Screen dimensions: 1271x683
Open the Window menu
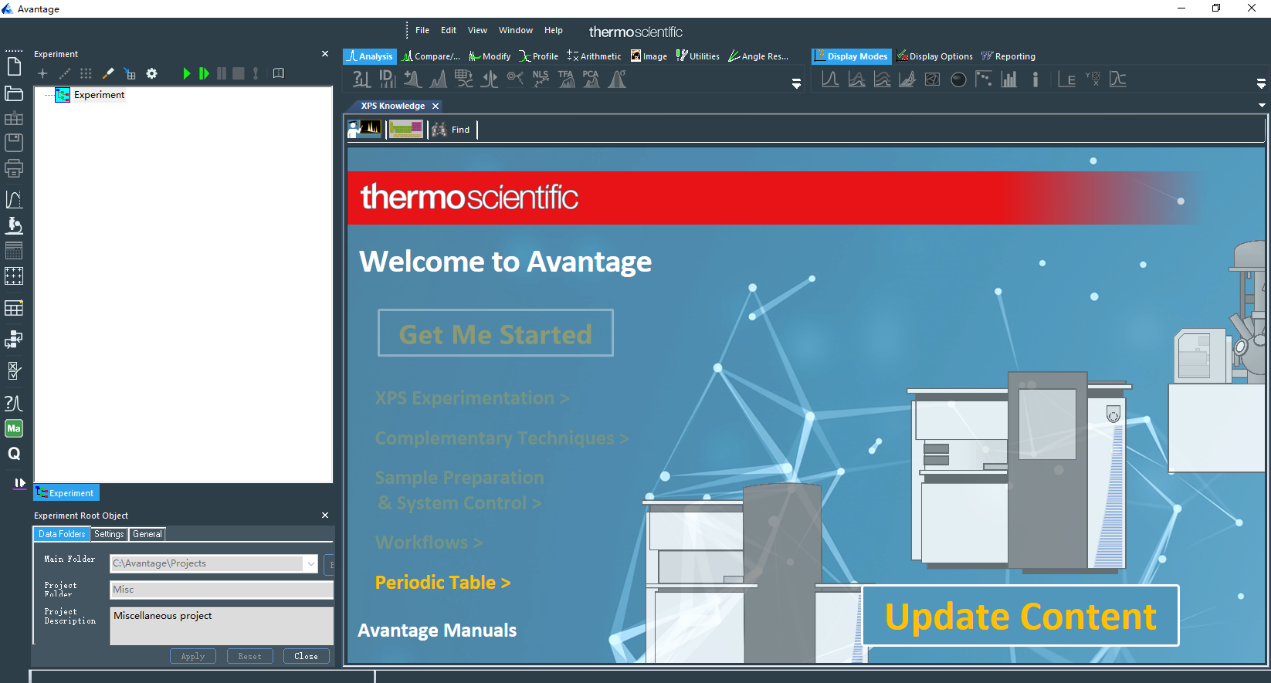tap(516, 30)
